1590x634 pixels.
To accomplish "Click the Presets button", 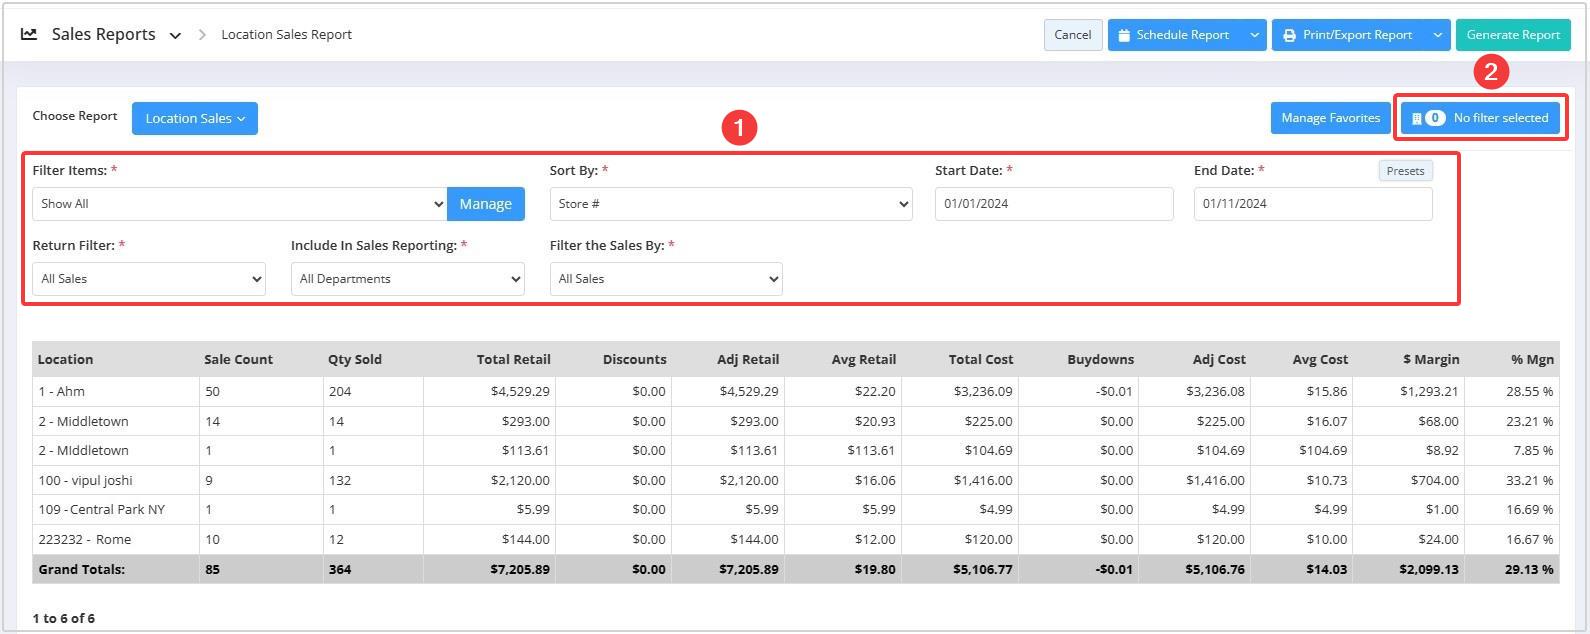I will [1405, 171].
